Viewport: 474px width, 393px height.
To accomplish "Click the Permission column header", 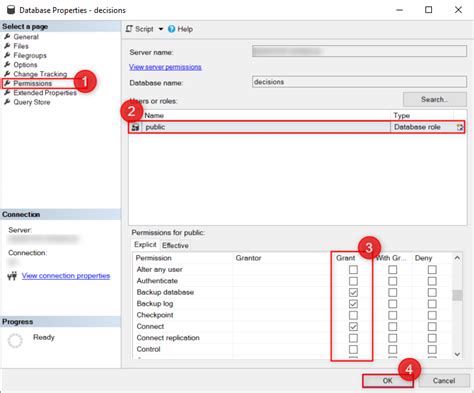I will (153, 258).
